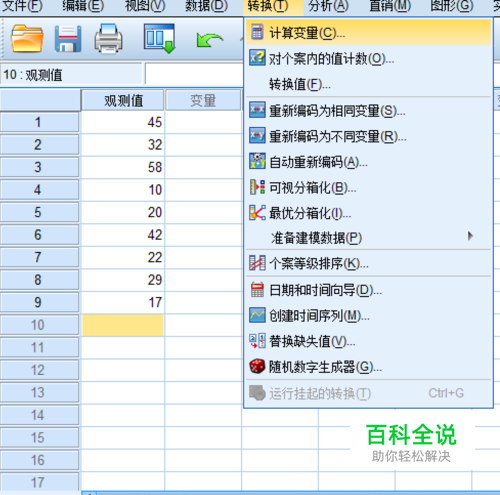Click the Save disk toolbar icon

tap(68, 39)
